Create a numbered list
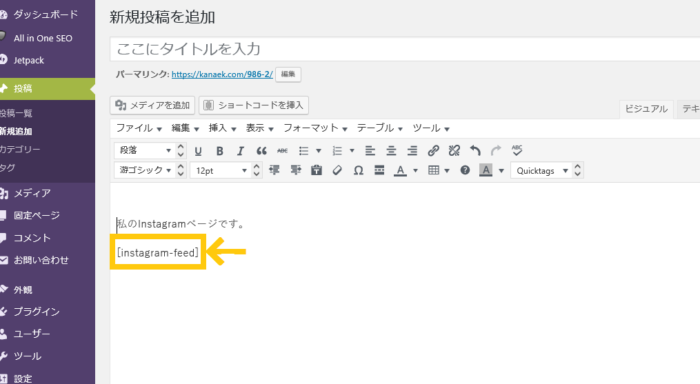The width and height of the screenshot is (700, 384). click(337, 151)
